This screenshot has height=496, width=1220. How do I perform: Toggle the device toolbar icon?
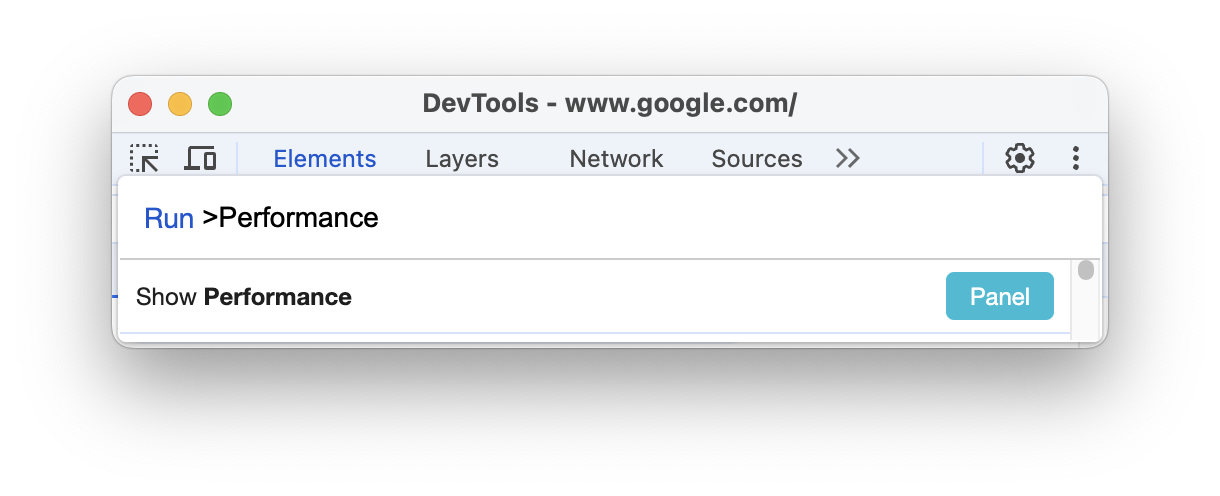click(x=201, y=158)
